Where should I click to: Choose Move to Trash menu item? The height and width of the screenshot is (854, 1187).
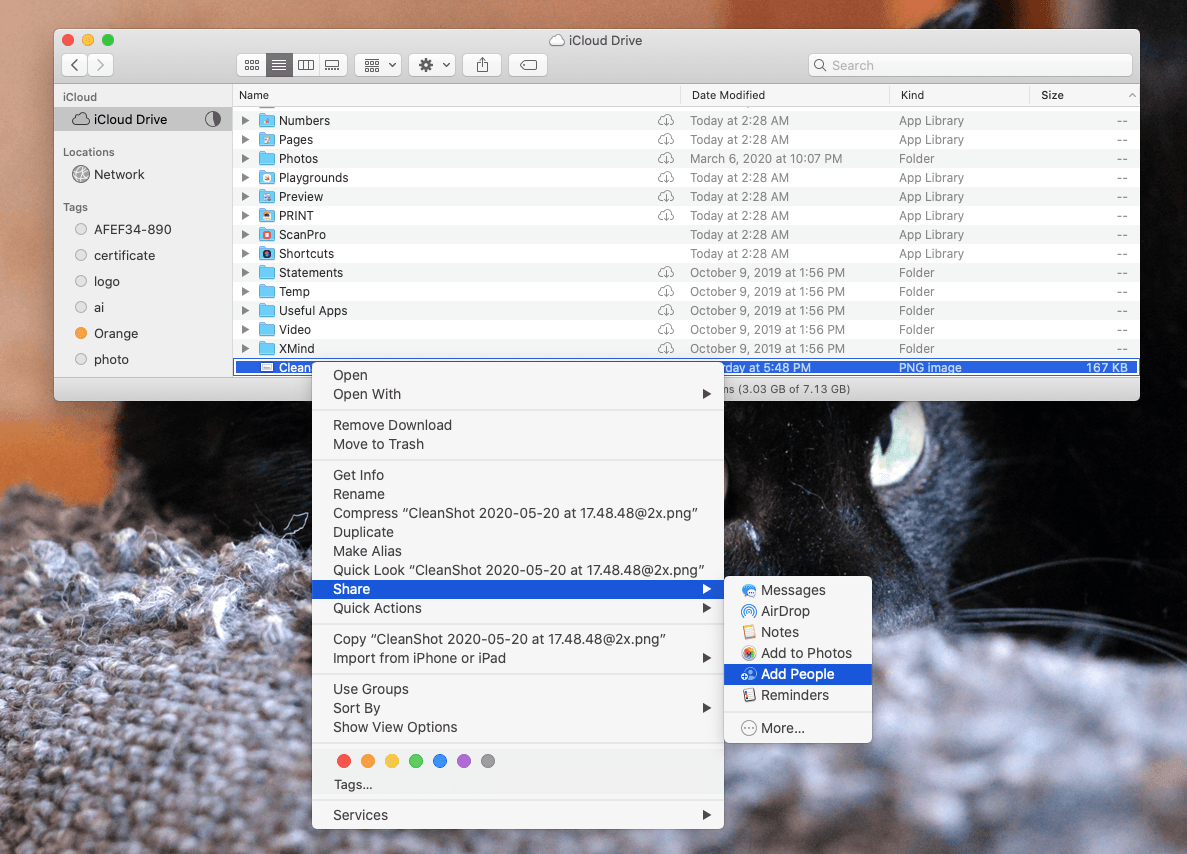378,444
